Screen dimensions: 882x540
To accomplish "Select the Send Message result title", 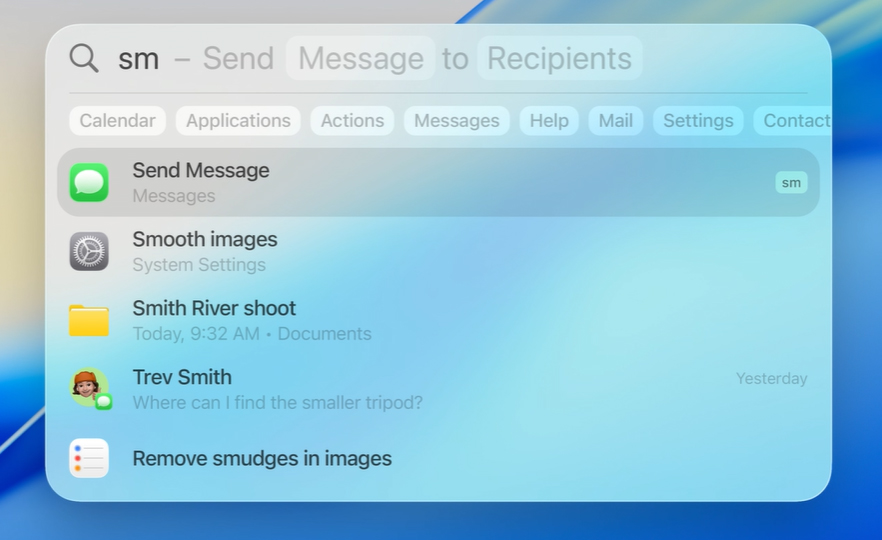I will pyautogui.click(x=201, y=170).
